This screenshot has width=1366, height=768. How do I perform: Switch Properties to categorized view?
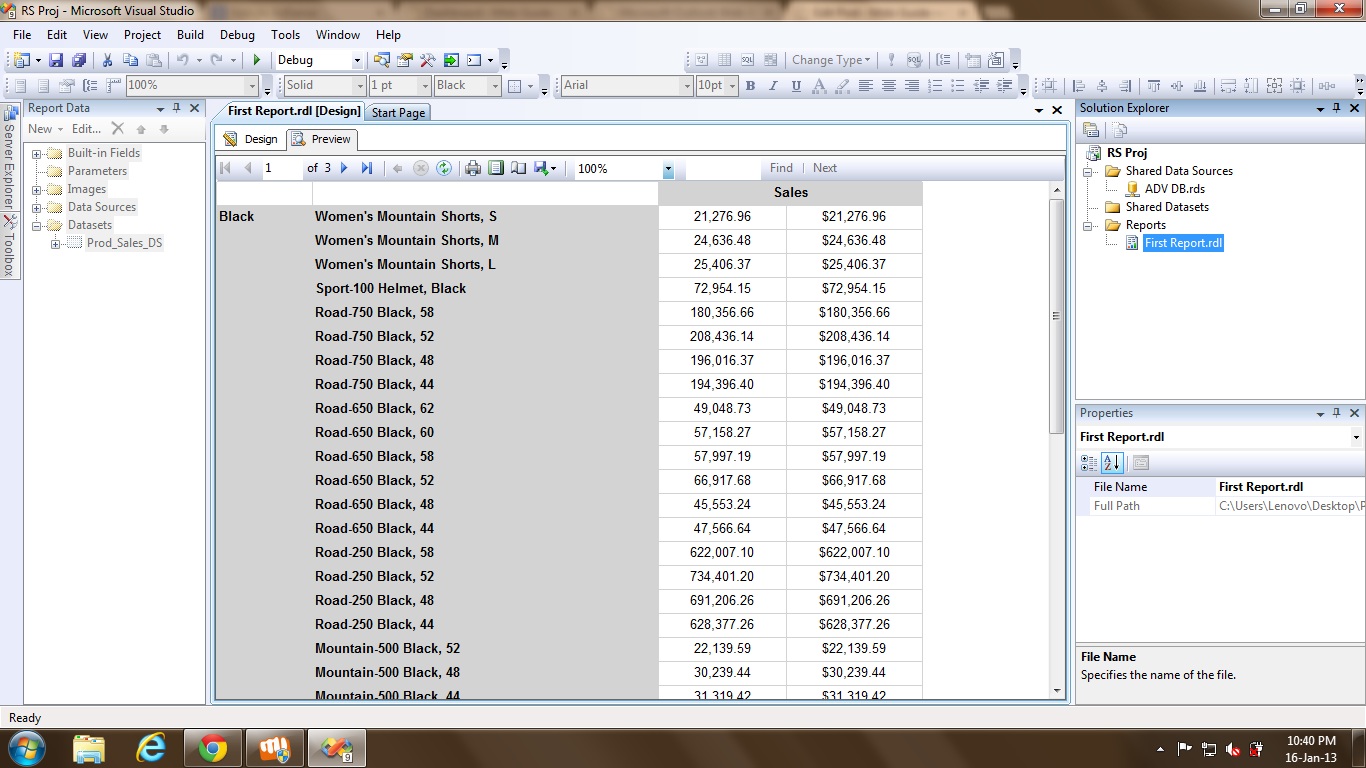point(1089,463)
